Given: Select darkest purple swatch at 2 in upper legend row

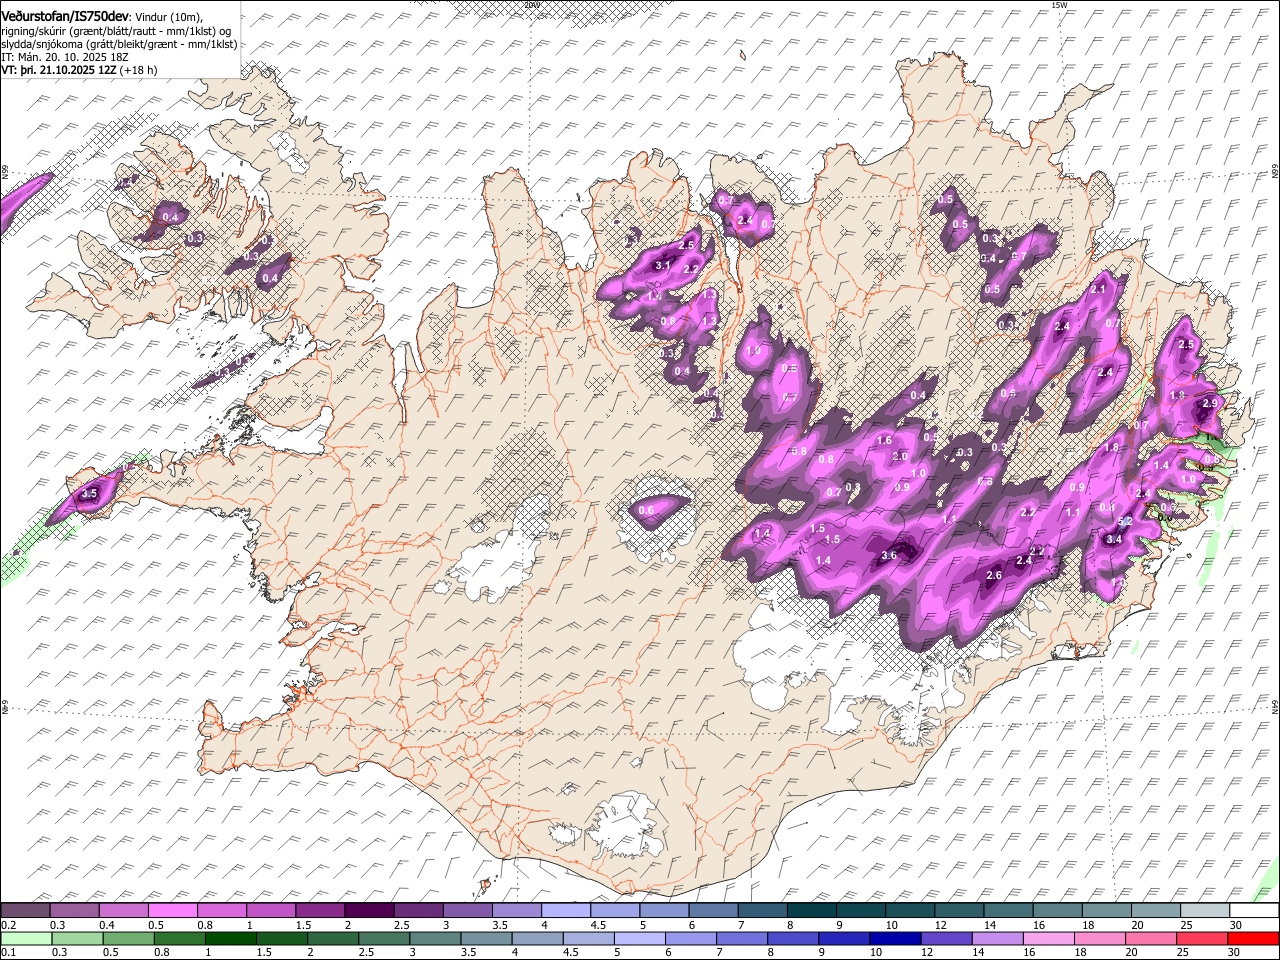Looking at the screenshot, I should click(368, 911).
